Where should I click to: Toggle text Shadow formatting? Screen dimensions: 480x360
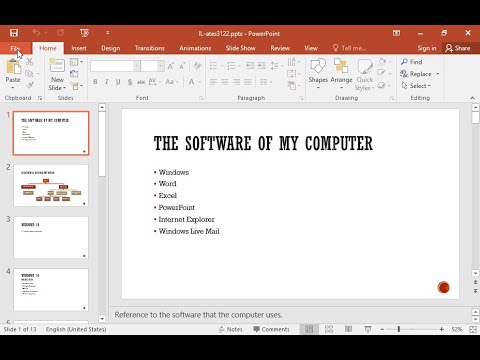coord(130,82)
